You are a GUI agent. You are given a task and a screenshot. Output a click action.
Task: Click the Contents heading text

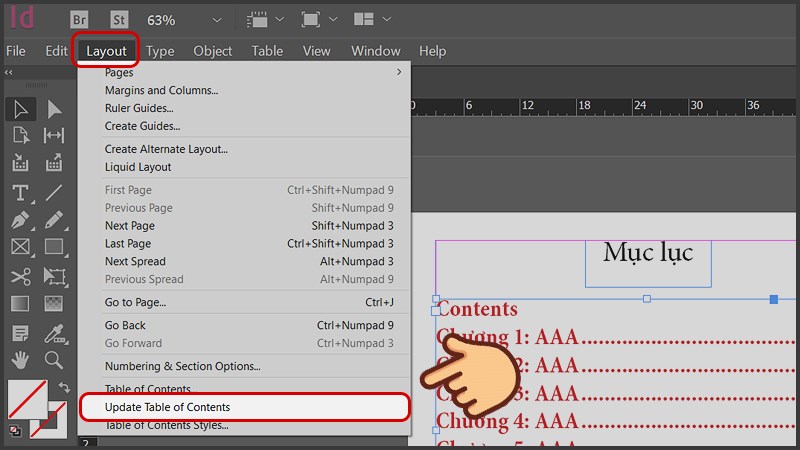477,309
